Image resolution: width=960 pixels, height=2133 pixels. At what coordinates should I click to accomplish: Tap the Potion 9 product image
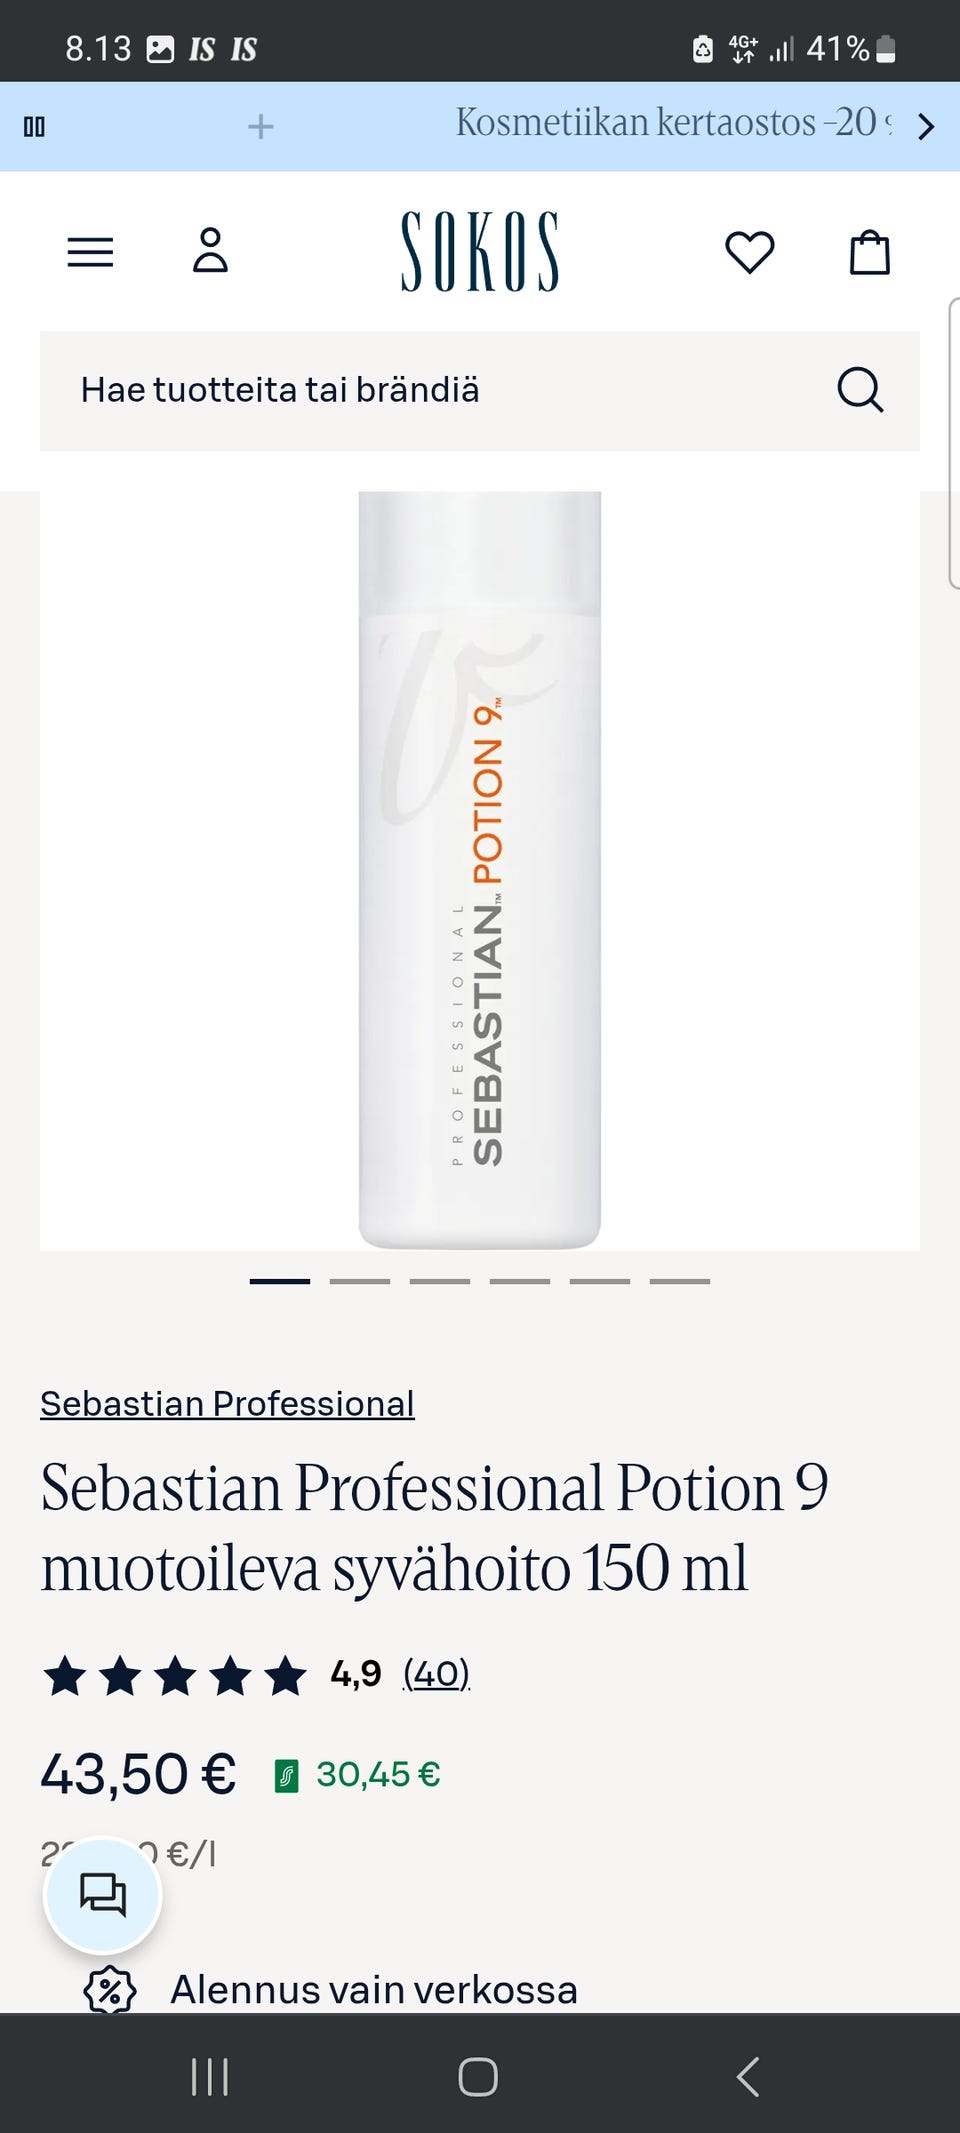480,870
